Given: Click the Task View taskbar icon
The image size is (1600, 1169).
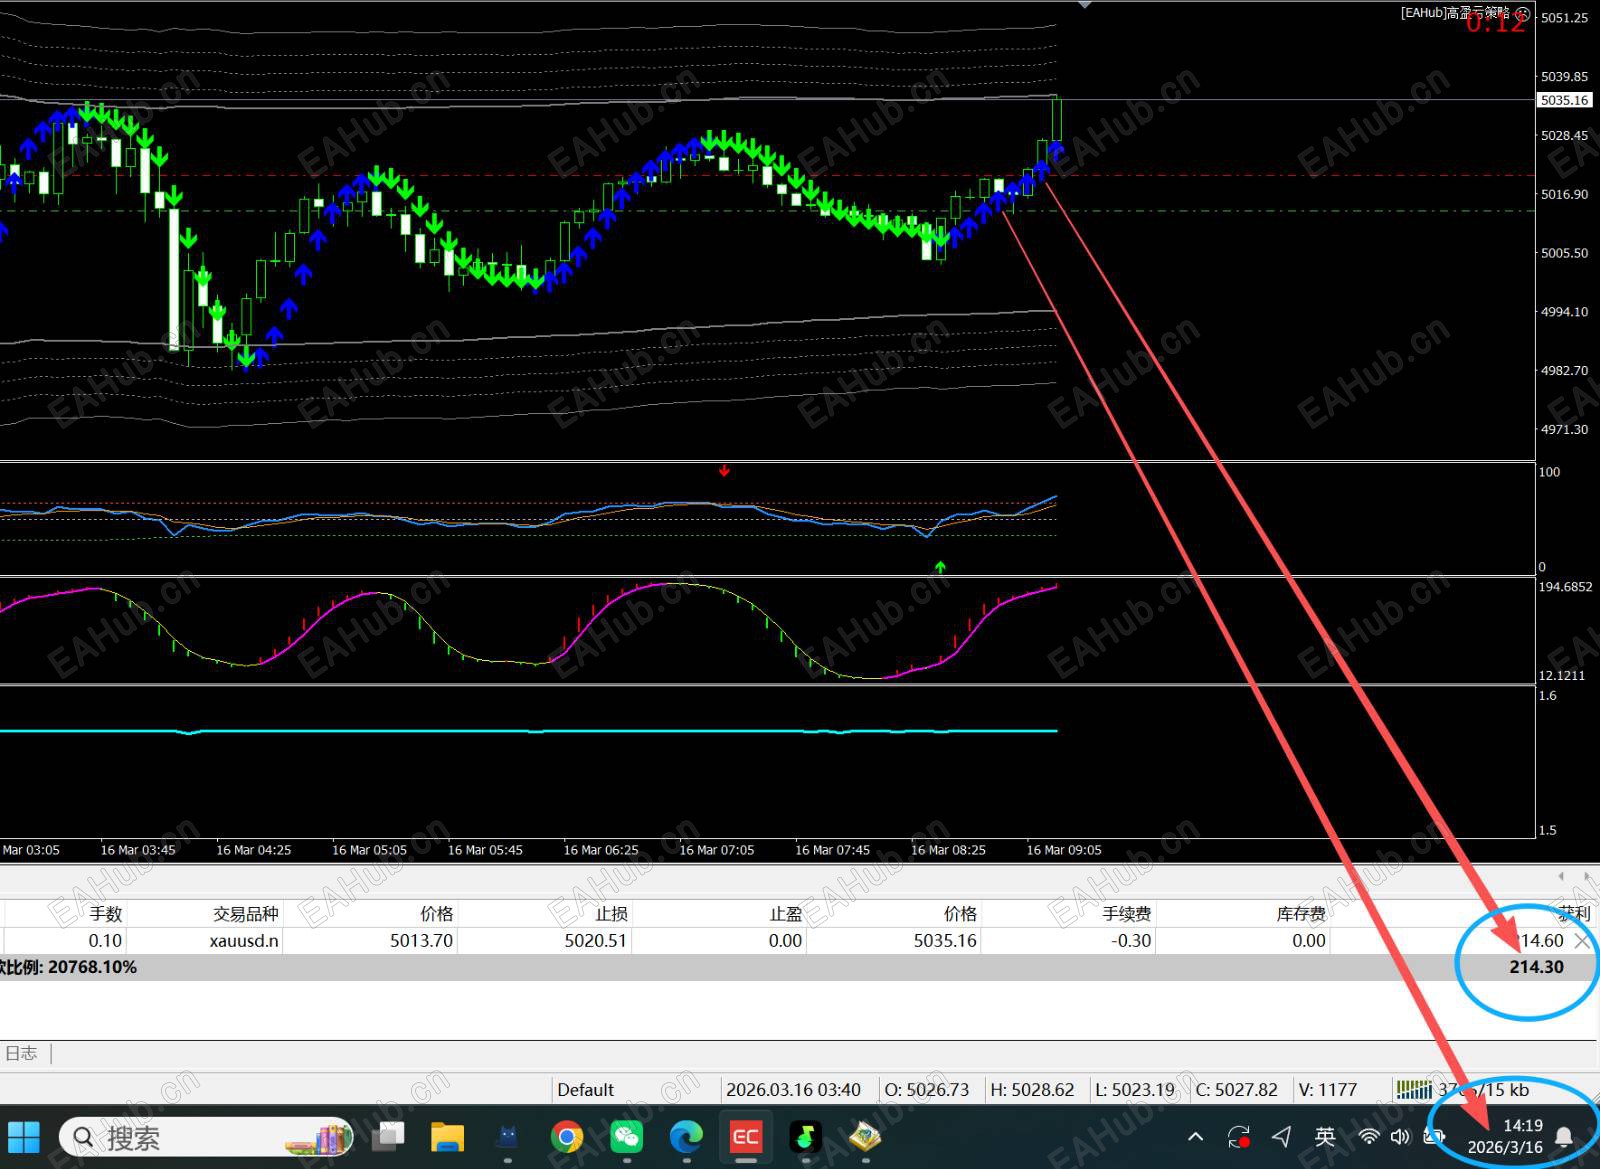Looking at the screenshot, I should click(x=388, y=1136).
